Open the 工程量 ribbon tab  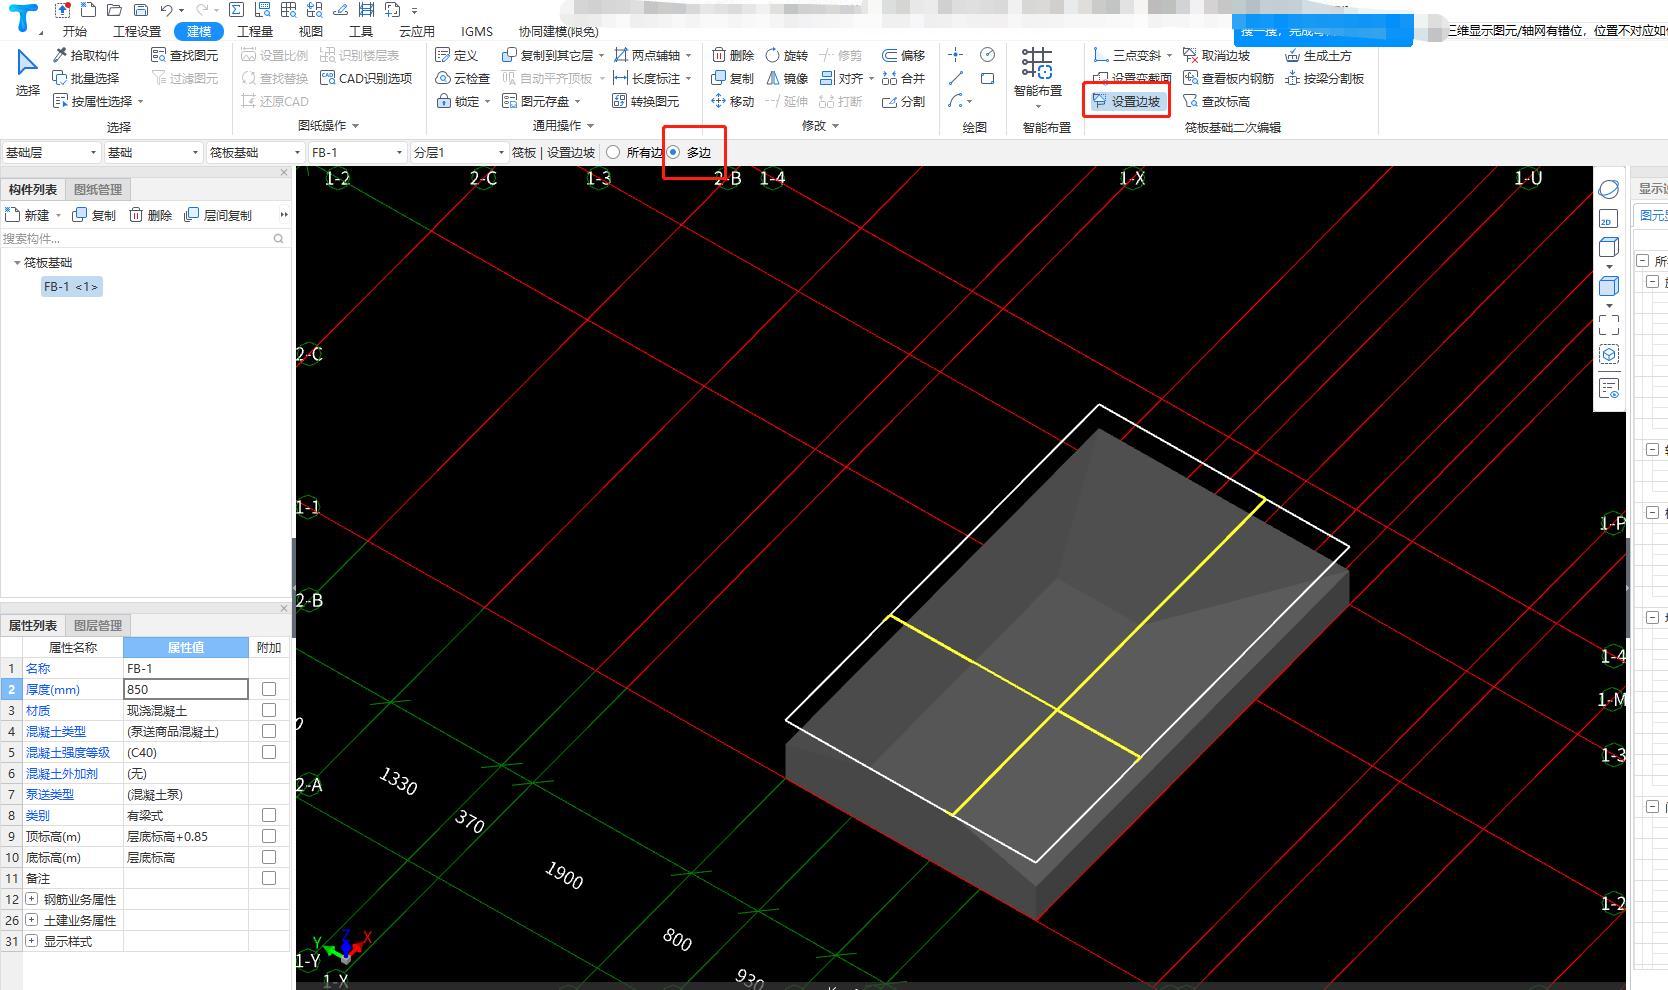255,31
